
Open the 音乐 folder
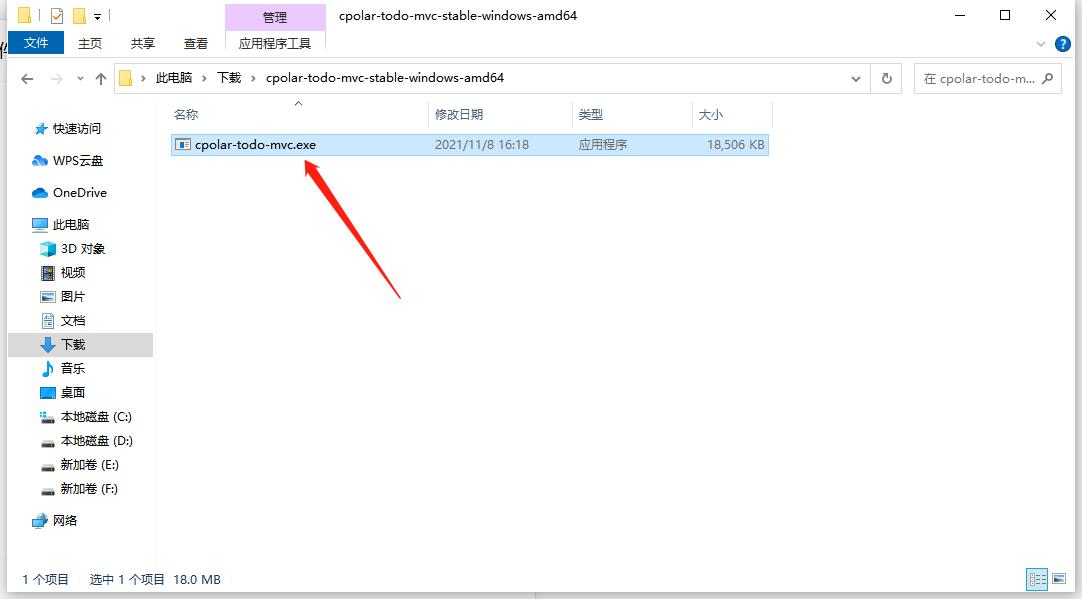coord(72,369)
